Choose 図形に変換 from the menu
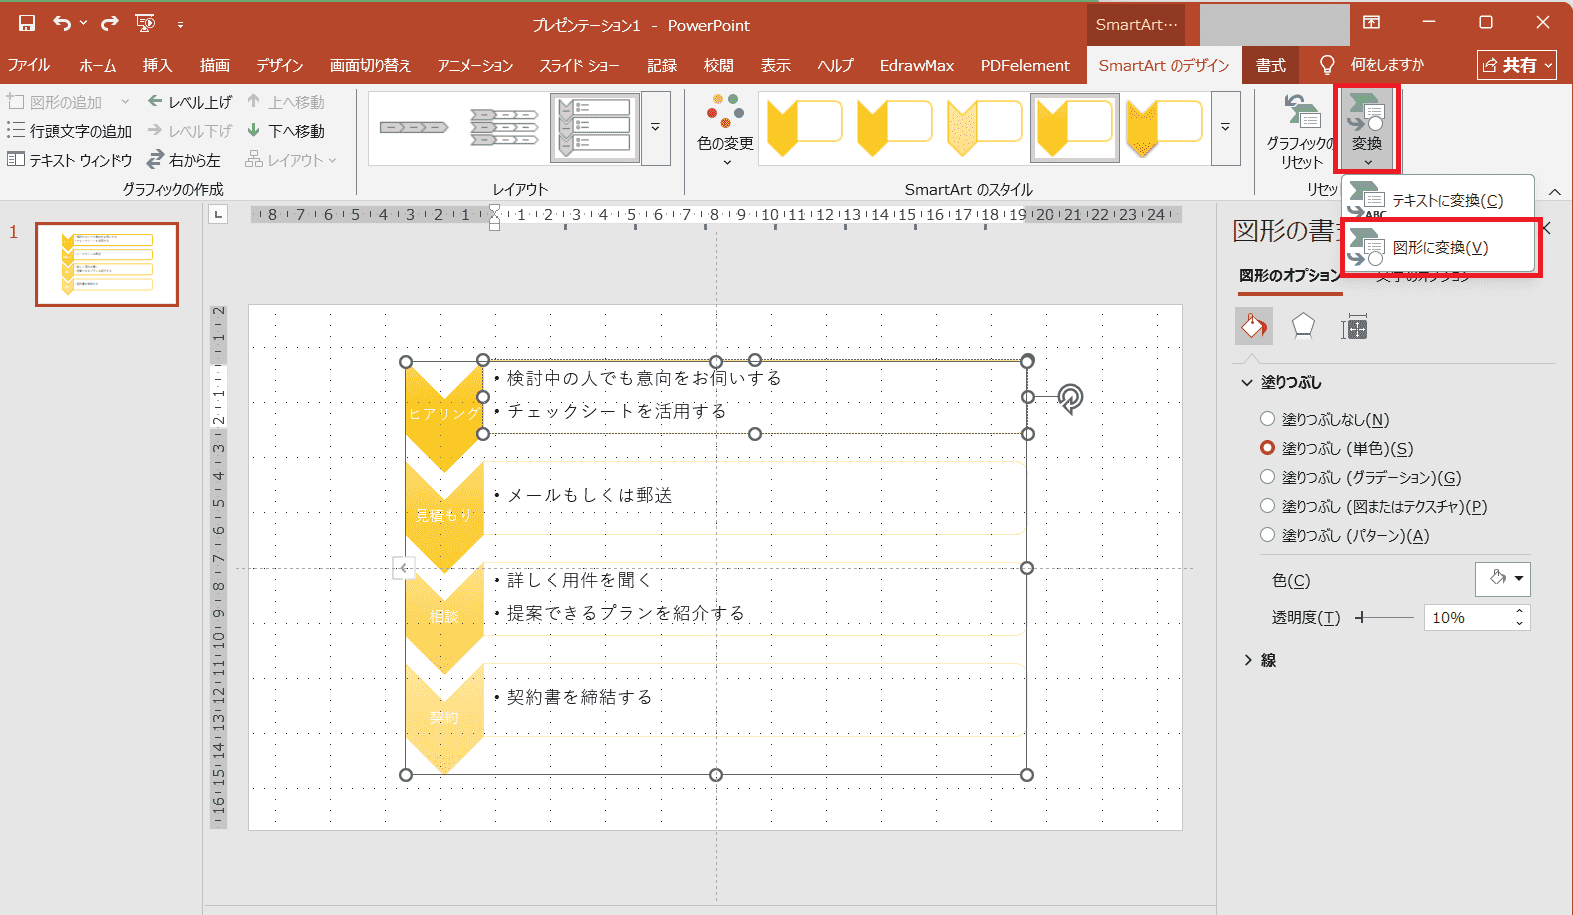The width and height of the screenshot is (1573, 915). [1439, 247]
